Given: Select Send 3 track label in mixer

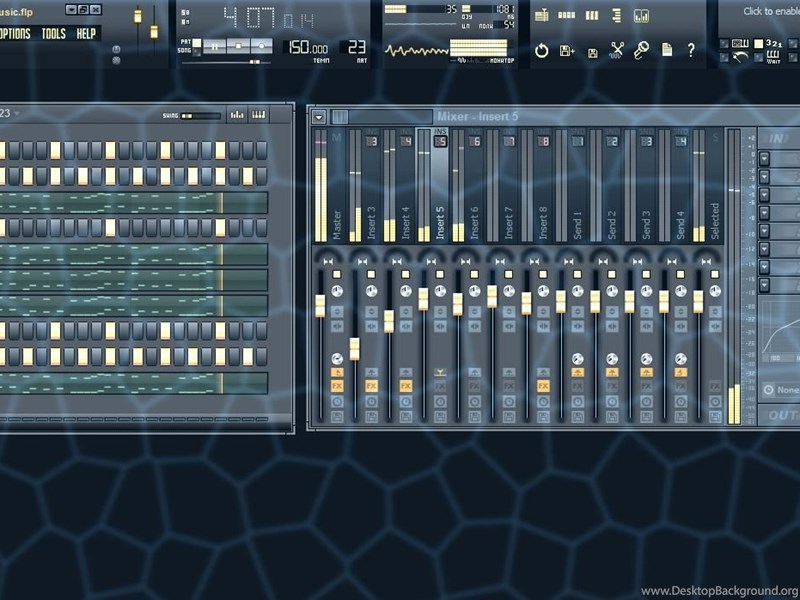Looking at the screenshot, I should [x=646, y=224].
